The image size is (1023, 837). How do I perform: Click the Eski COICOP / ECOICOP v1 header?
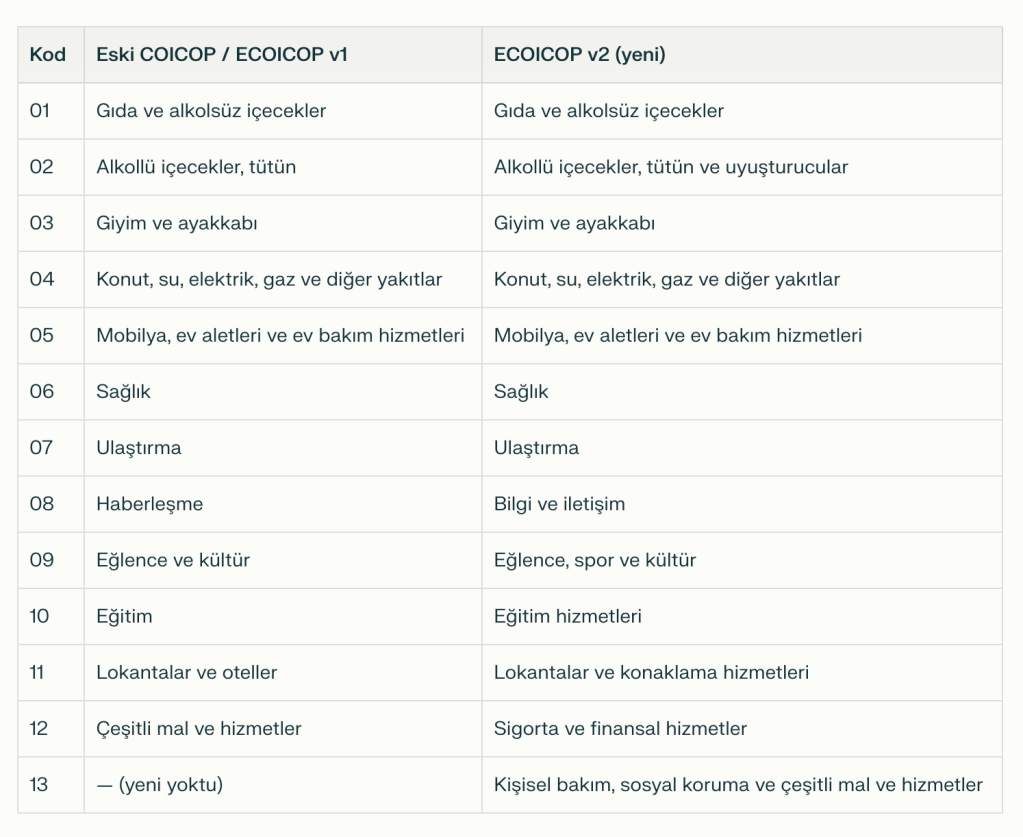click(x=222, y=55)
